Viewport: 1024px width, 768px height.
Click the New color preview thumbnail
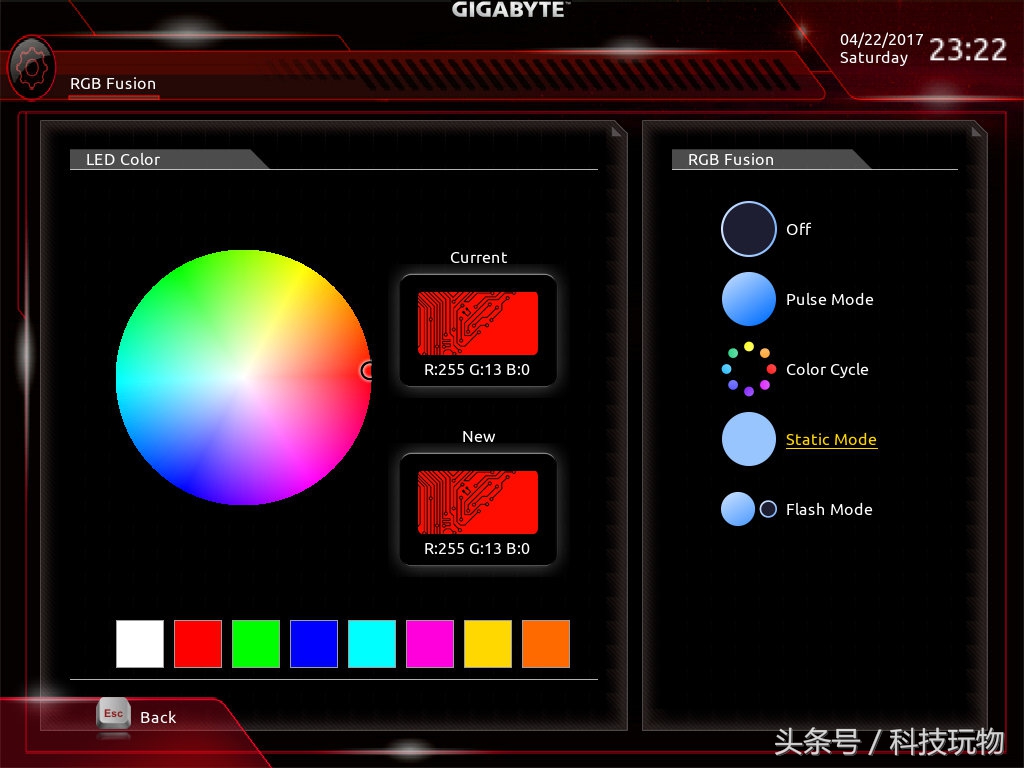click(478, 502)
